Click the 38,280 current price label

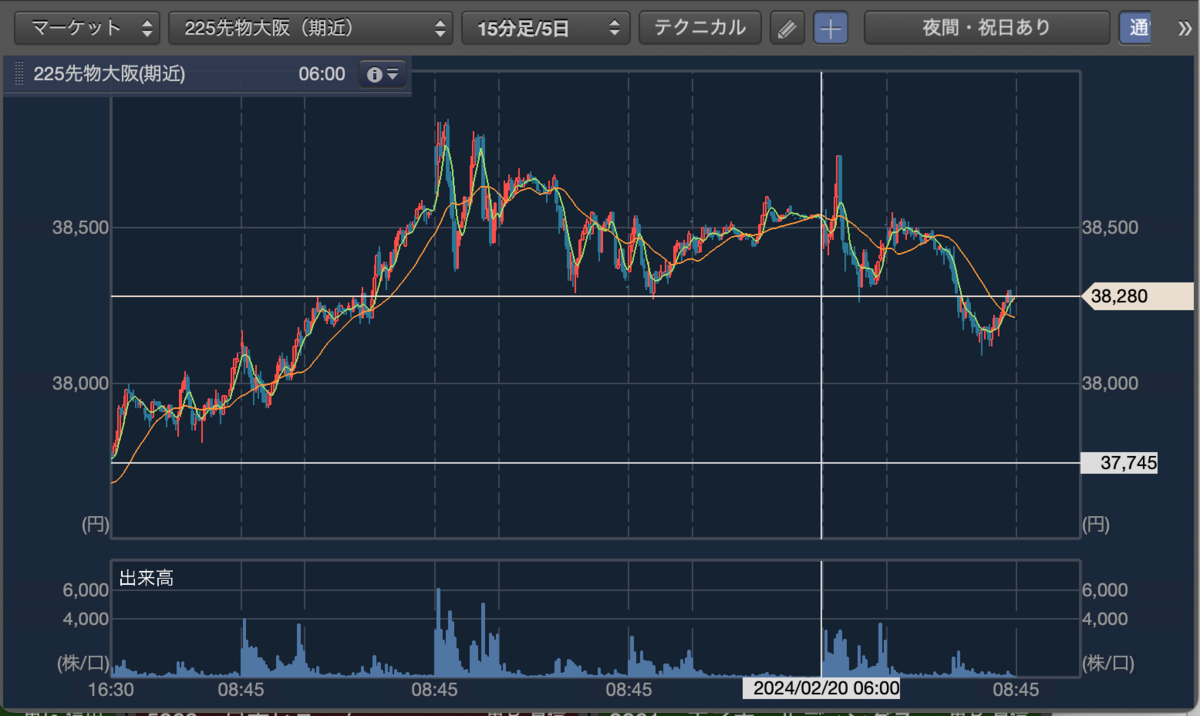(x=1139, y=296)
